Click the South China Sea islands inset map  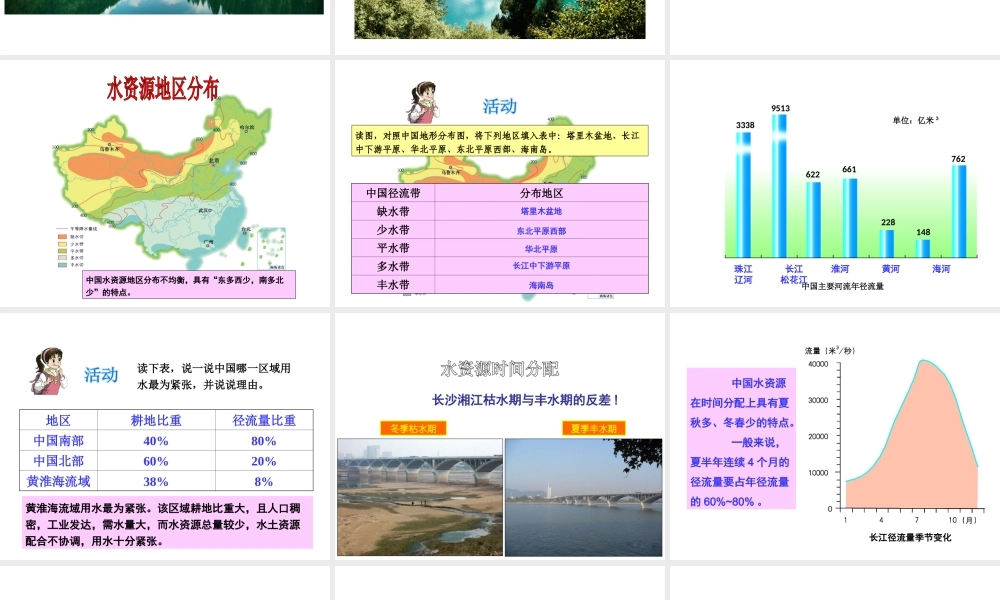272,248
